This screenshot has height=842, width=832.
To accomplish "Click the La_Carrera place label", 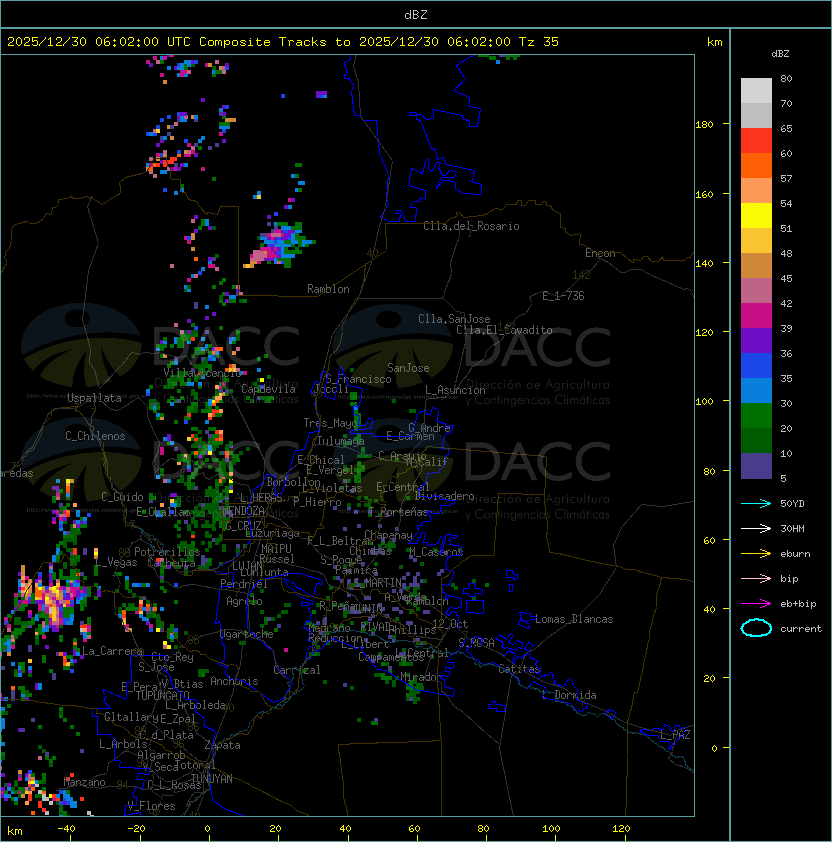I will pyautogui.click(x=113, y=651).
